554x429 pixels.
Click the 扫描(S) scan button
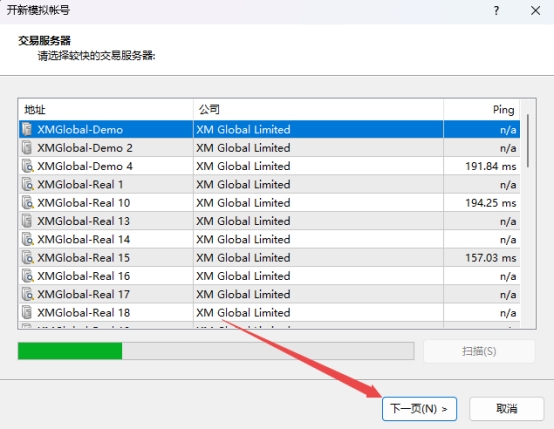[479, 351]
